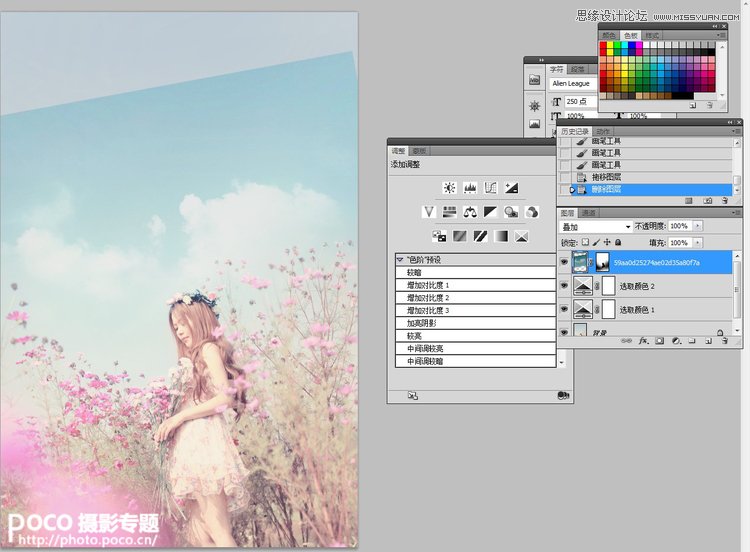Select the preset 增加对比度 2
Viewport: 750px width, 552px height.
(476, 298)
